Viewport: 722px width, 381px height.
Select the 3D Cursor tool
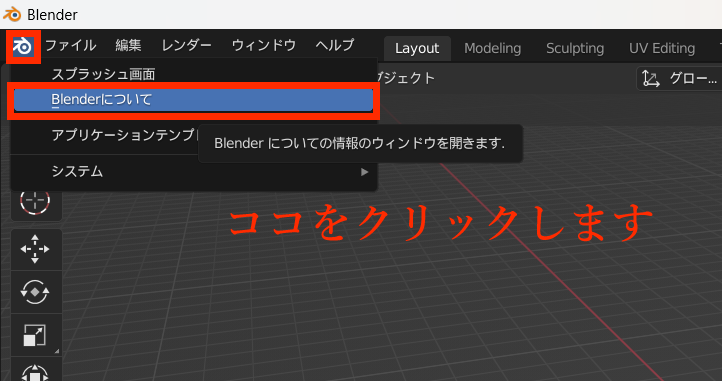click(35, 201)
